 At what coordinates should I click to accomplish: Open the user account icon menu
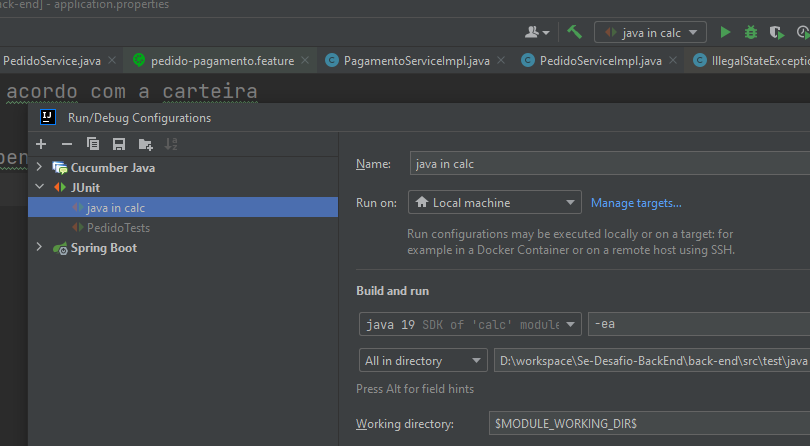pyautogui.click(x=537, y=33)
